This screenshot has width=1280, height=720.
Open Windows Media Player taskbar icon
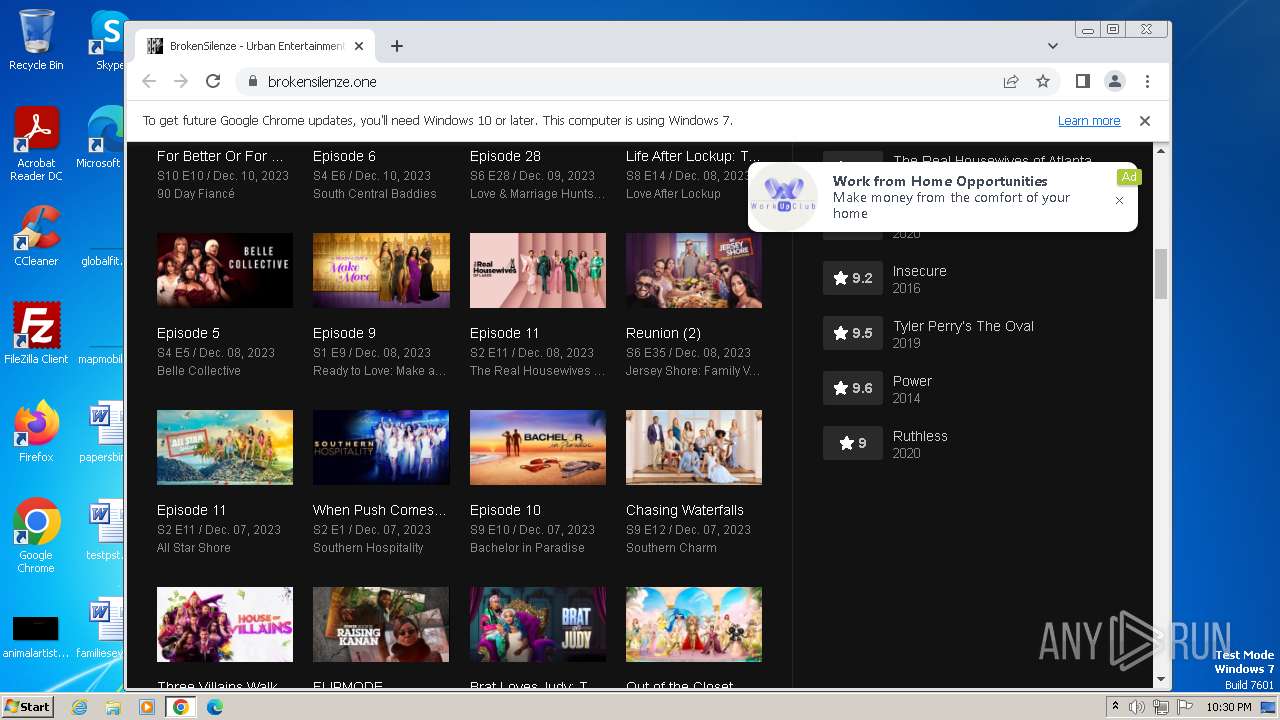[147, 707]
